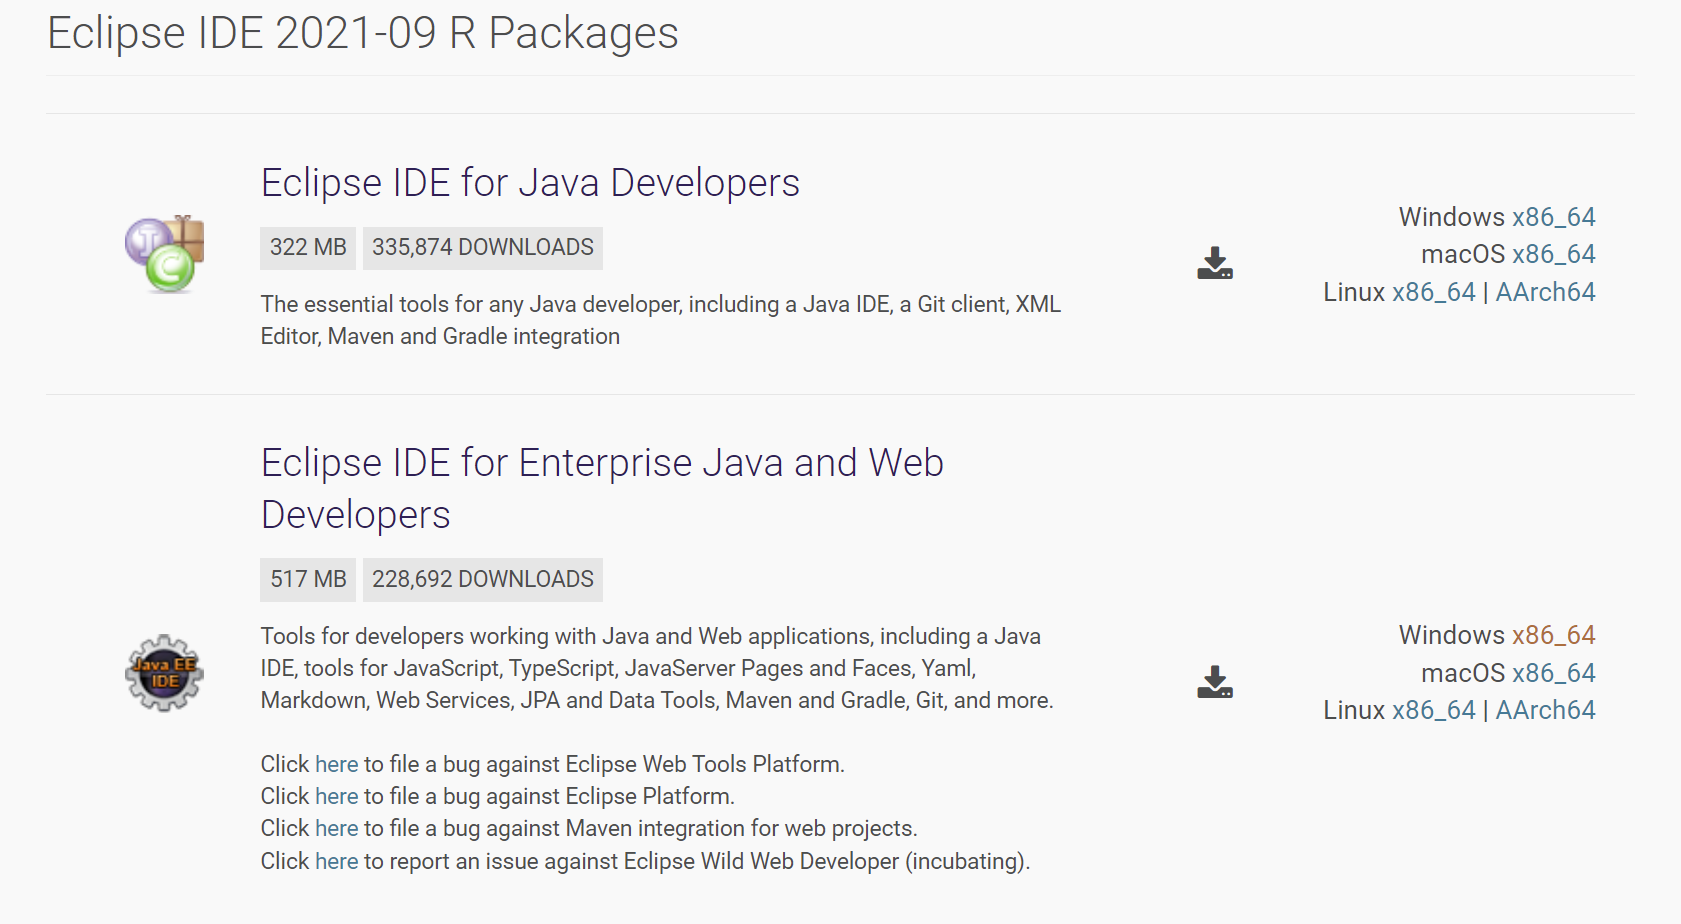Download Linux x86_64 for Enterprise Java package
Image resolution: width=1681 pixels, height=924 pixels.
[x=1433, y=710]
